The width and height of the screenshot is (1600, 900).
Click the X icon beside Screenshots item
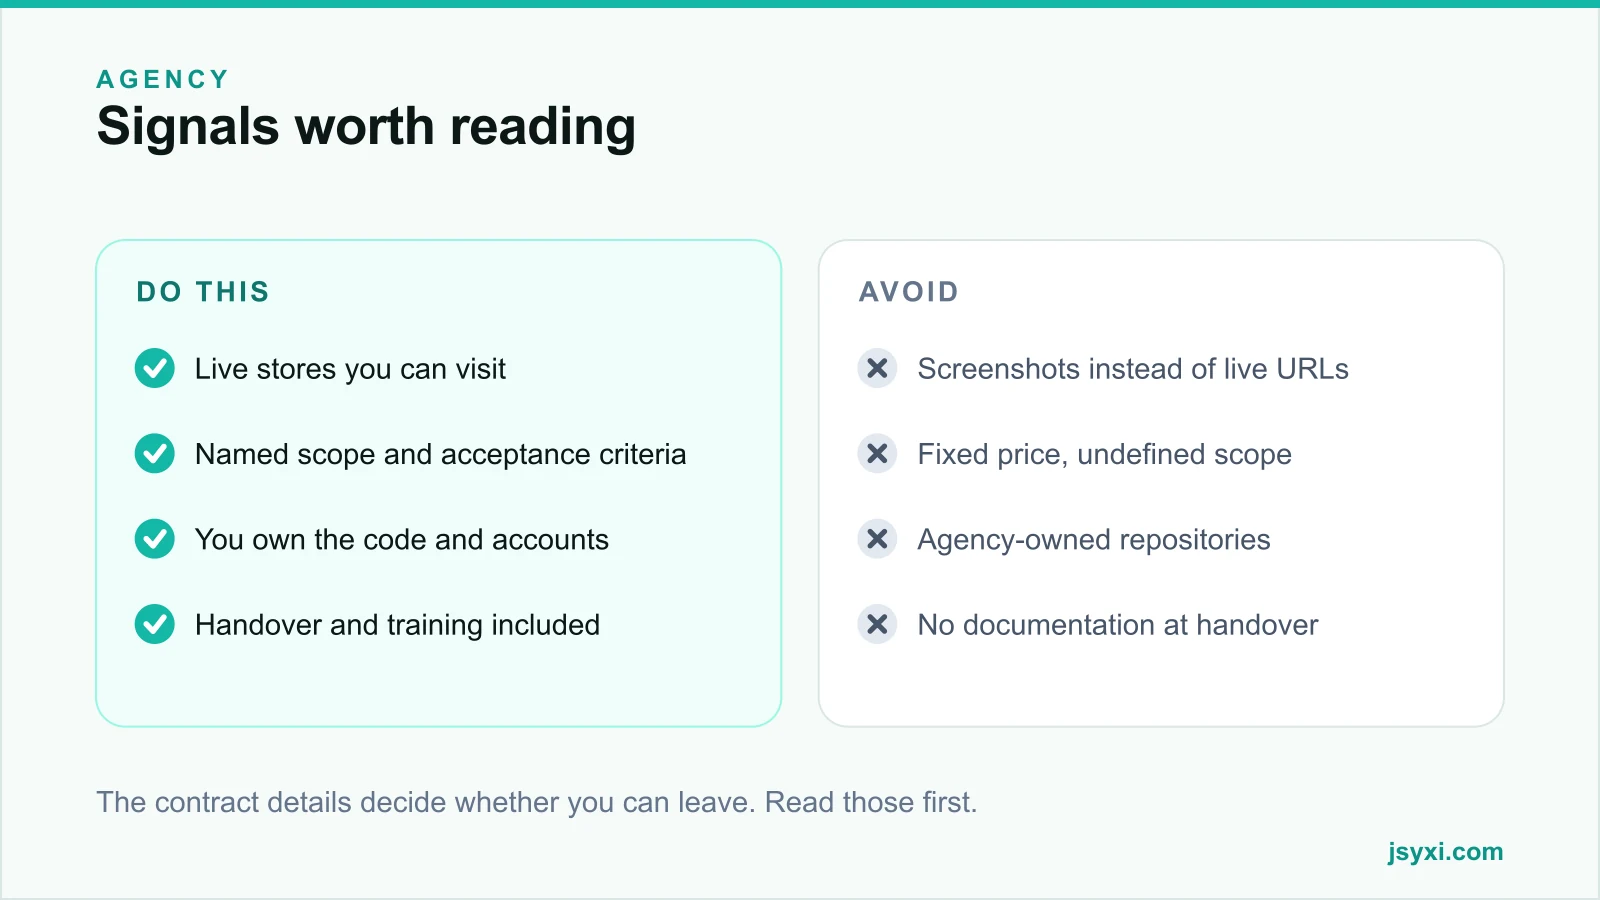click(x=877, y=368)
